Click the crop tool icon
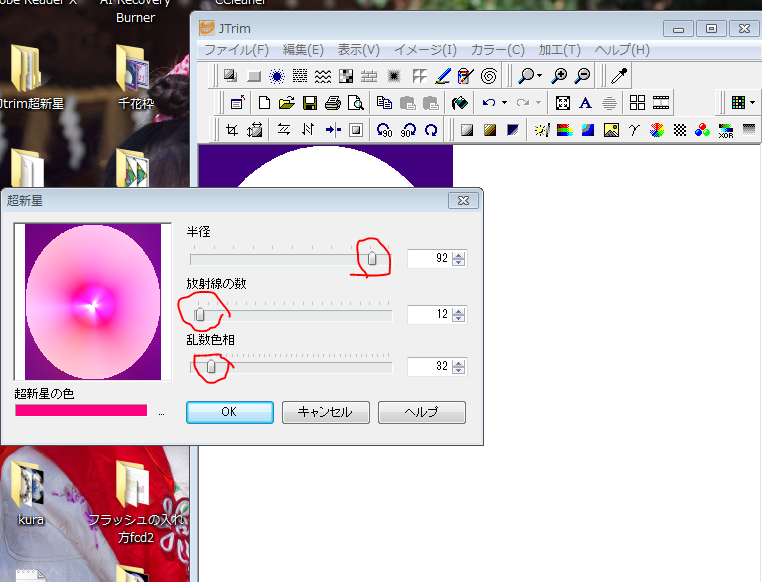This screenshot has width=762, height=582. click(232, 130)
